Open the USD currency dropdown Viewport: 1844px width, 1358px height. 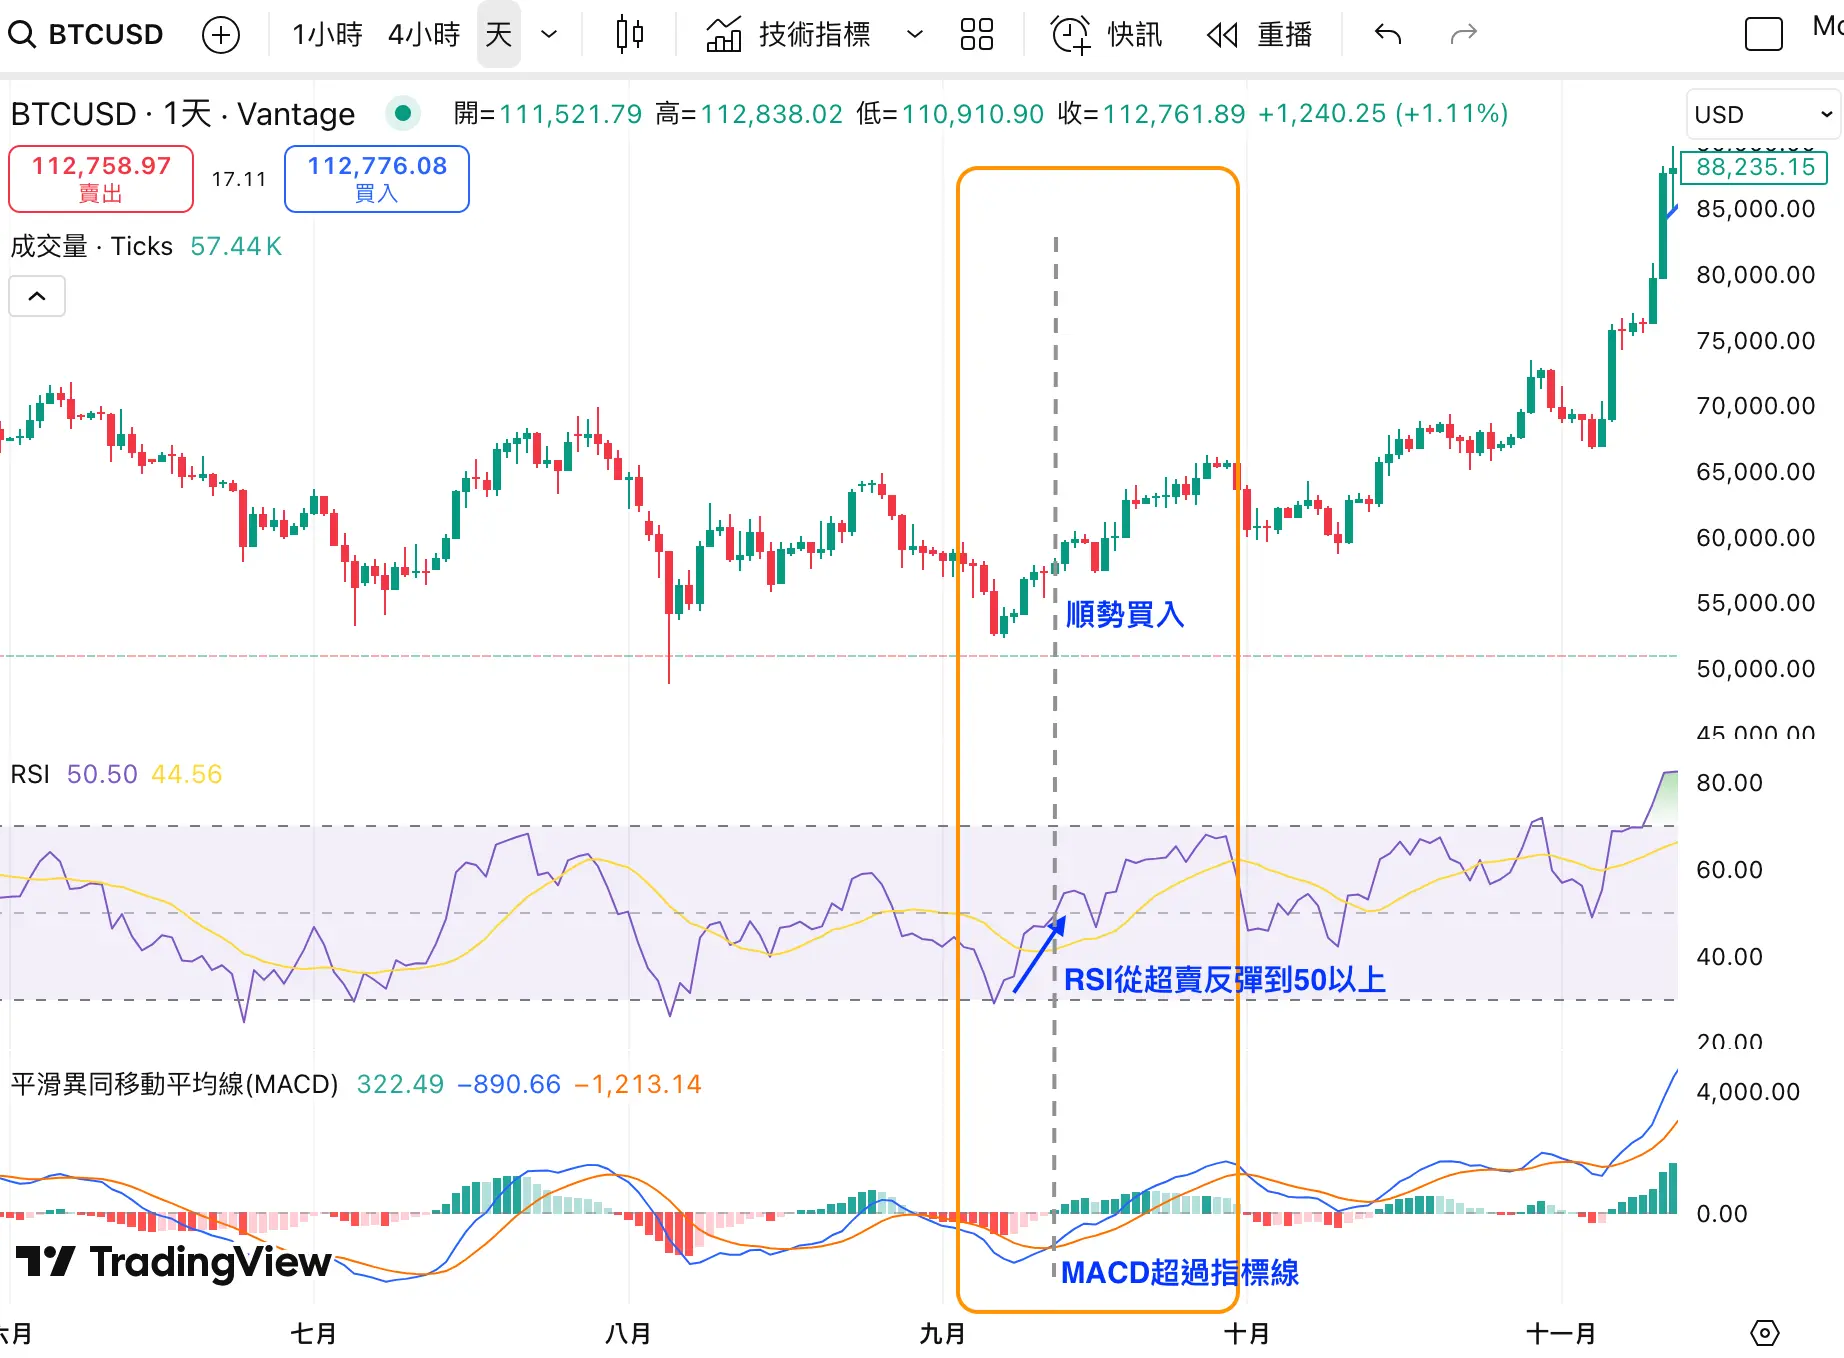1762,115
